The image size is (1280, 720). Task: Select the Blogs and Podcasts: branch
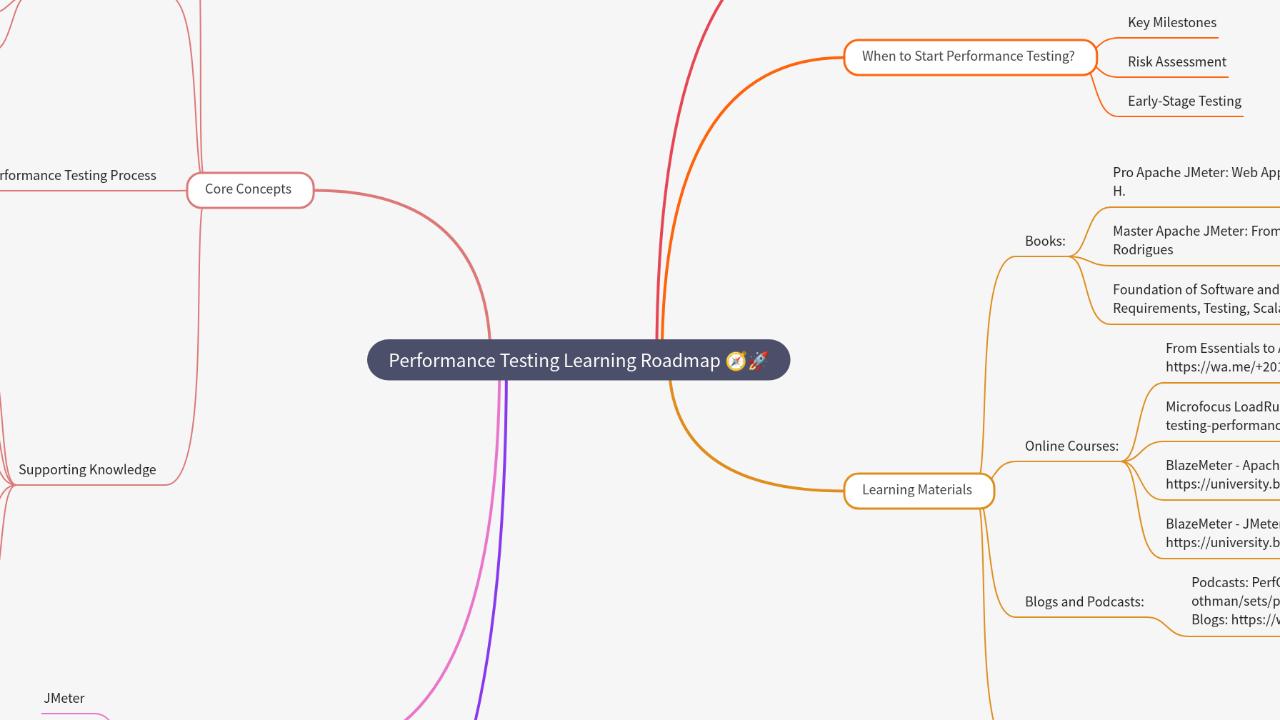1084,602
